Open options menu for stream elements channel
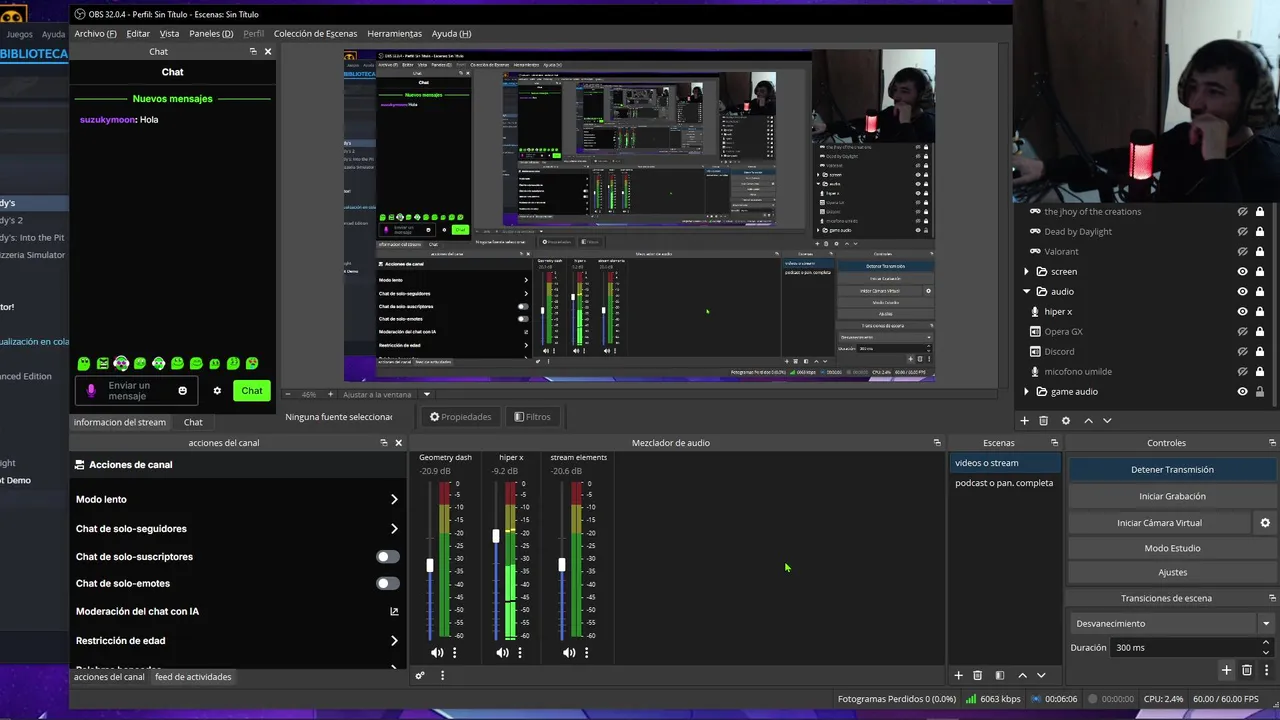Screen dimensions: 1280x720 pyautogui.click(x=586, y=652)
